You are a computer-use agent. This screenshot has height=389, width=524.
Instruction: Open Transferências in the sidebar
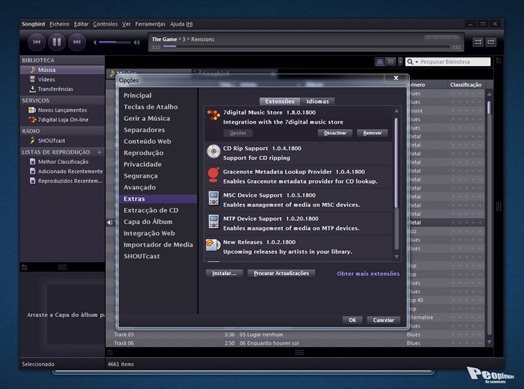[62, 89]
